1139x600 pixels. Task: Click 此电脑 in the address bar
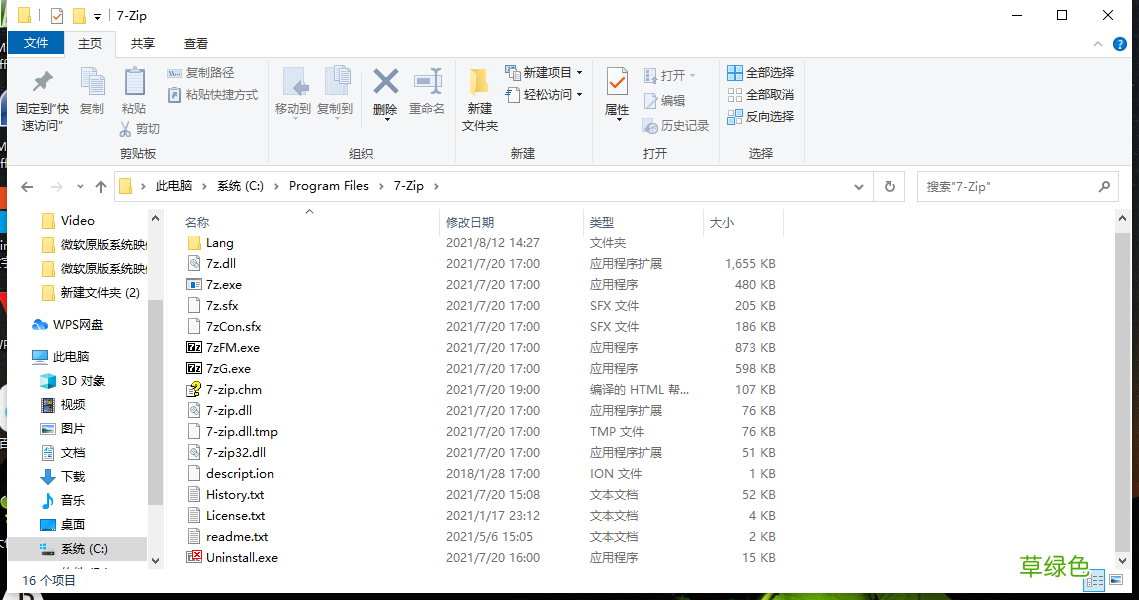pyautogui.click(x=174, y=186)
